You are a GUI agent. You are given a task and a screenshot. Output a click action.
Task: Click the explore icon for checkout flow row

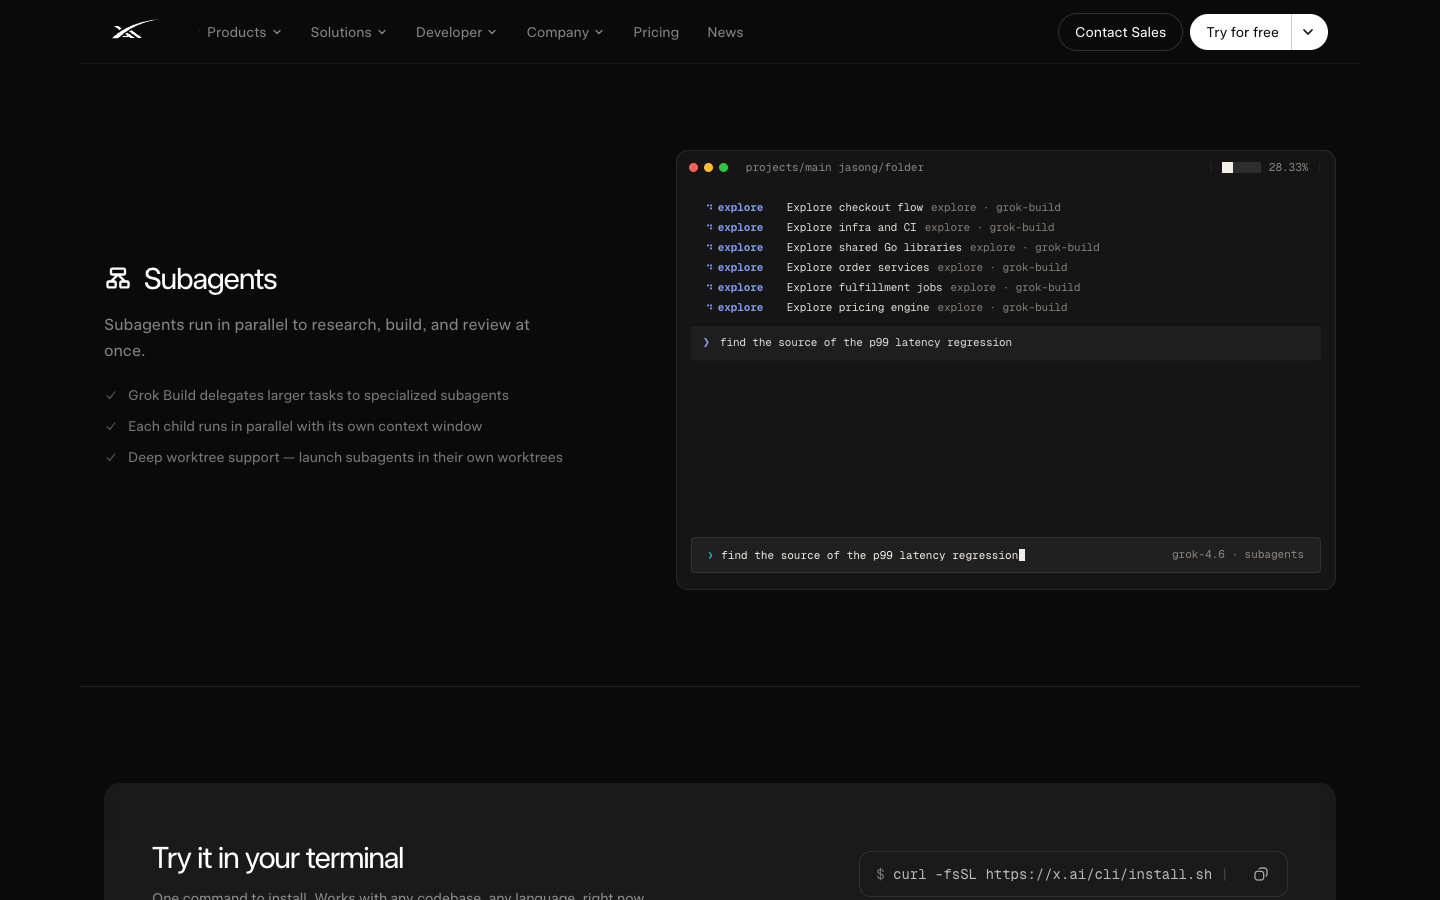tap(709, 208)
